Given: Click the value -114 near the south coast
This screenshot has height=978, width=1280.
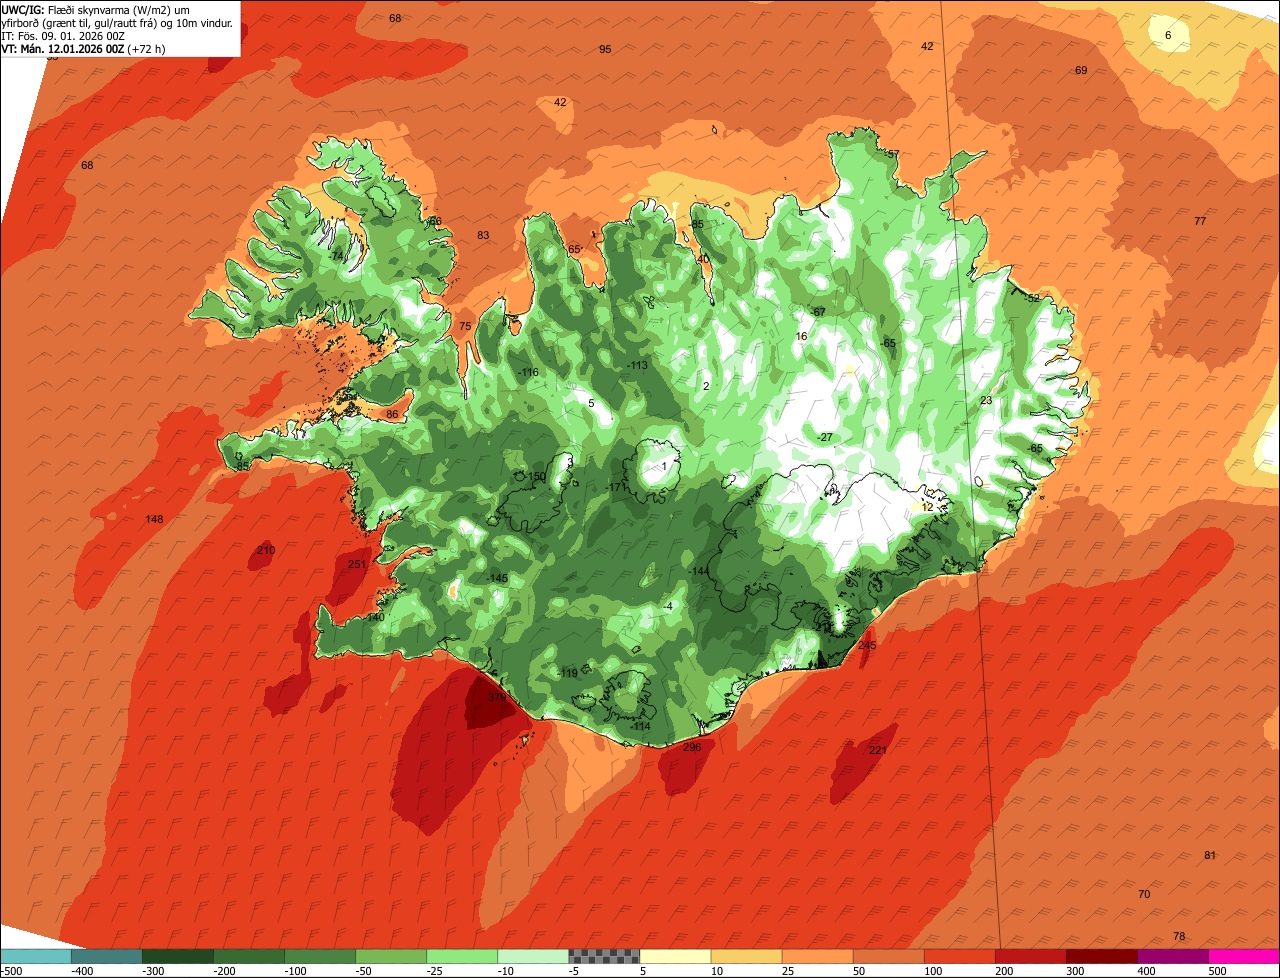Looking at the screenshot, I should click(641, 726).
